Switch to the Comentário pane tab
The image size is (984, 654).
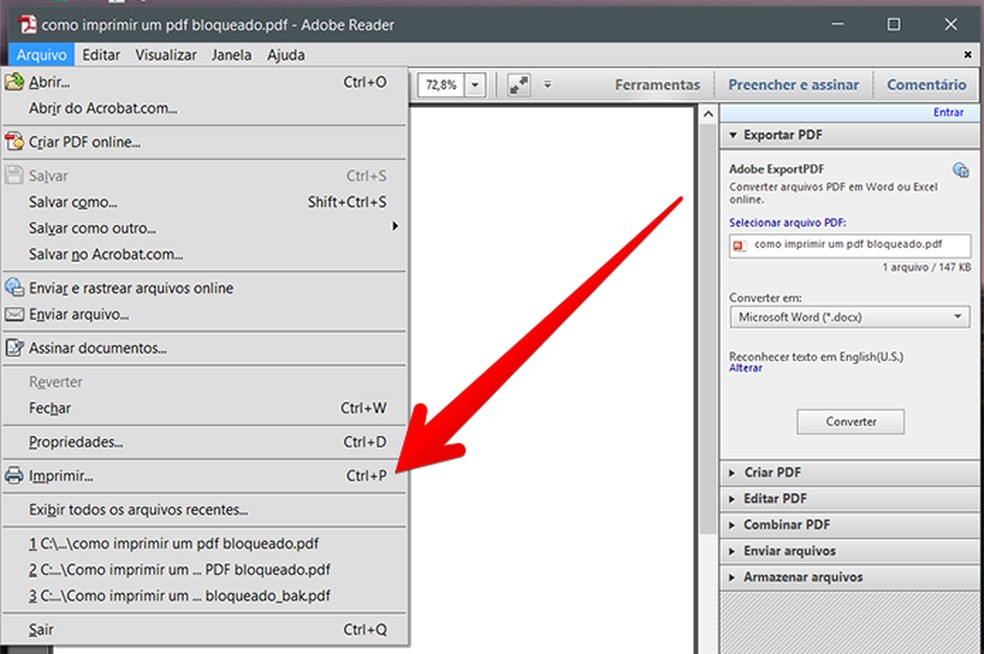click(926, 85)
